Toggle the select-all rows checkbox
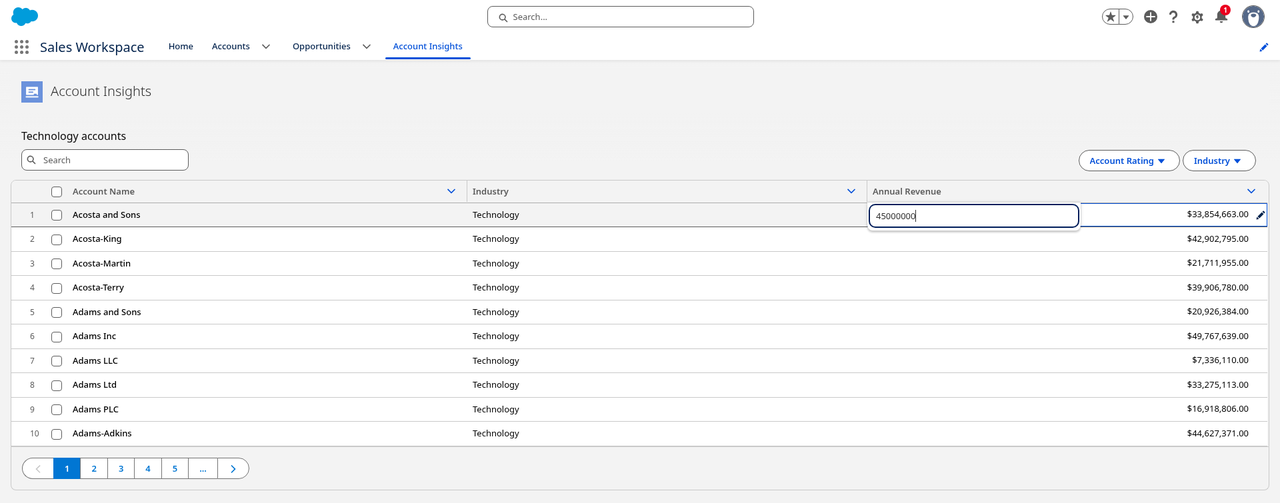 click(x=57, y=192)
